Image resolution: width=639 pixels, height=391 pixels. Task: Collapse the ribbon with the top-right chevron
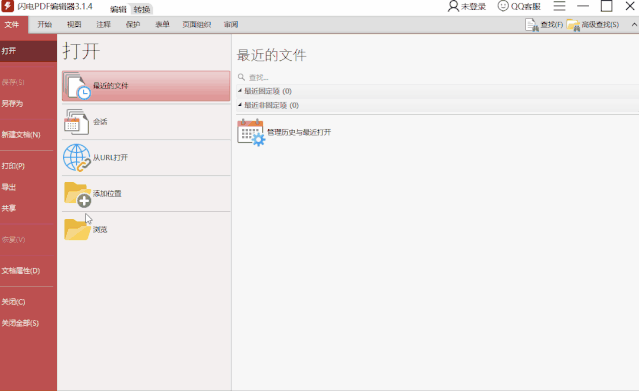click(634, 25)
